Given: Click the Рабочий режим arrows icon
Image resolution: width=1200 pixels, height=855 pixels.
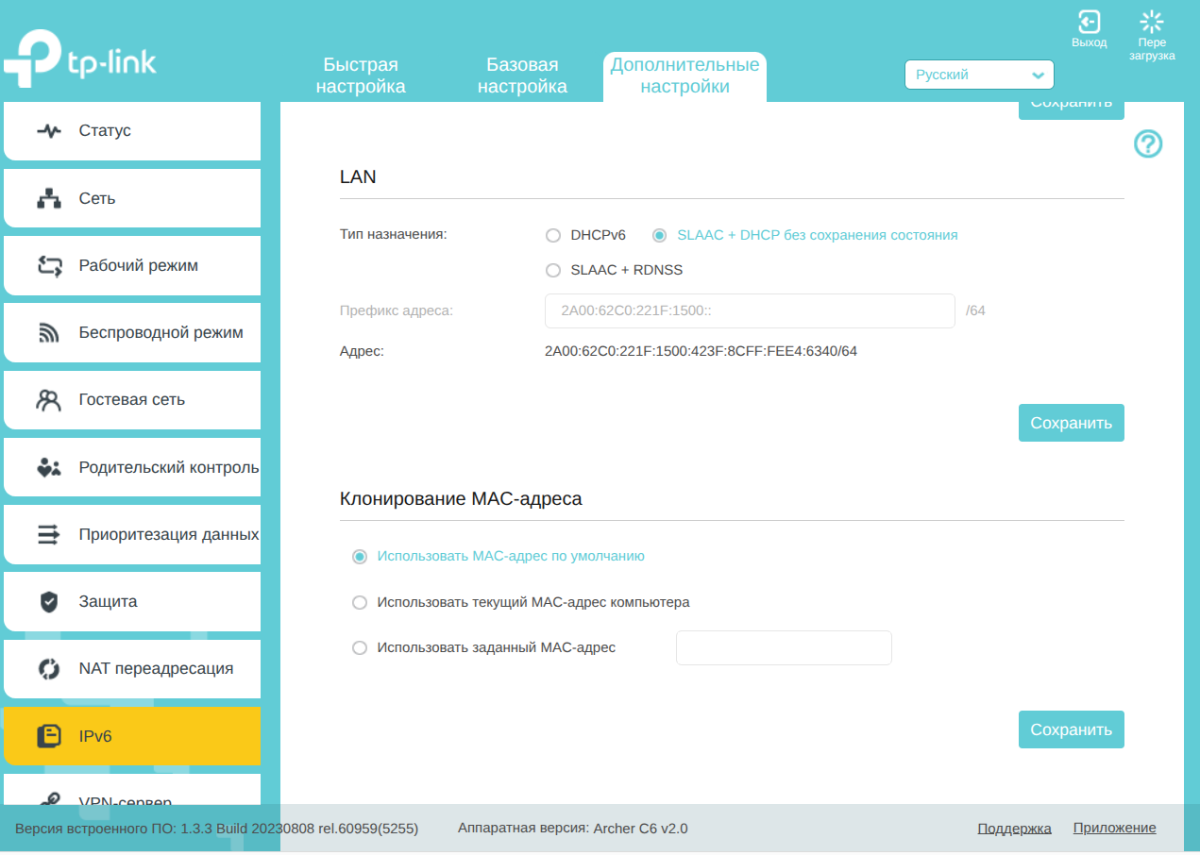Looking at the screenshot, I should 49,265.
